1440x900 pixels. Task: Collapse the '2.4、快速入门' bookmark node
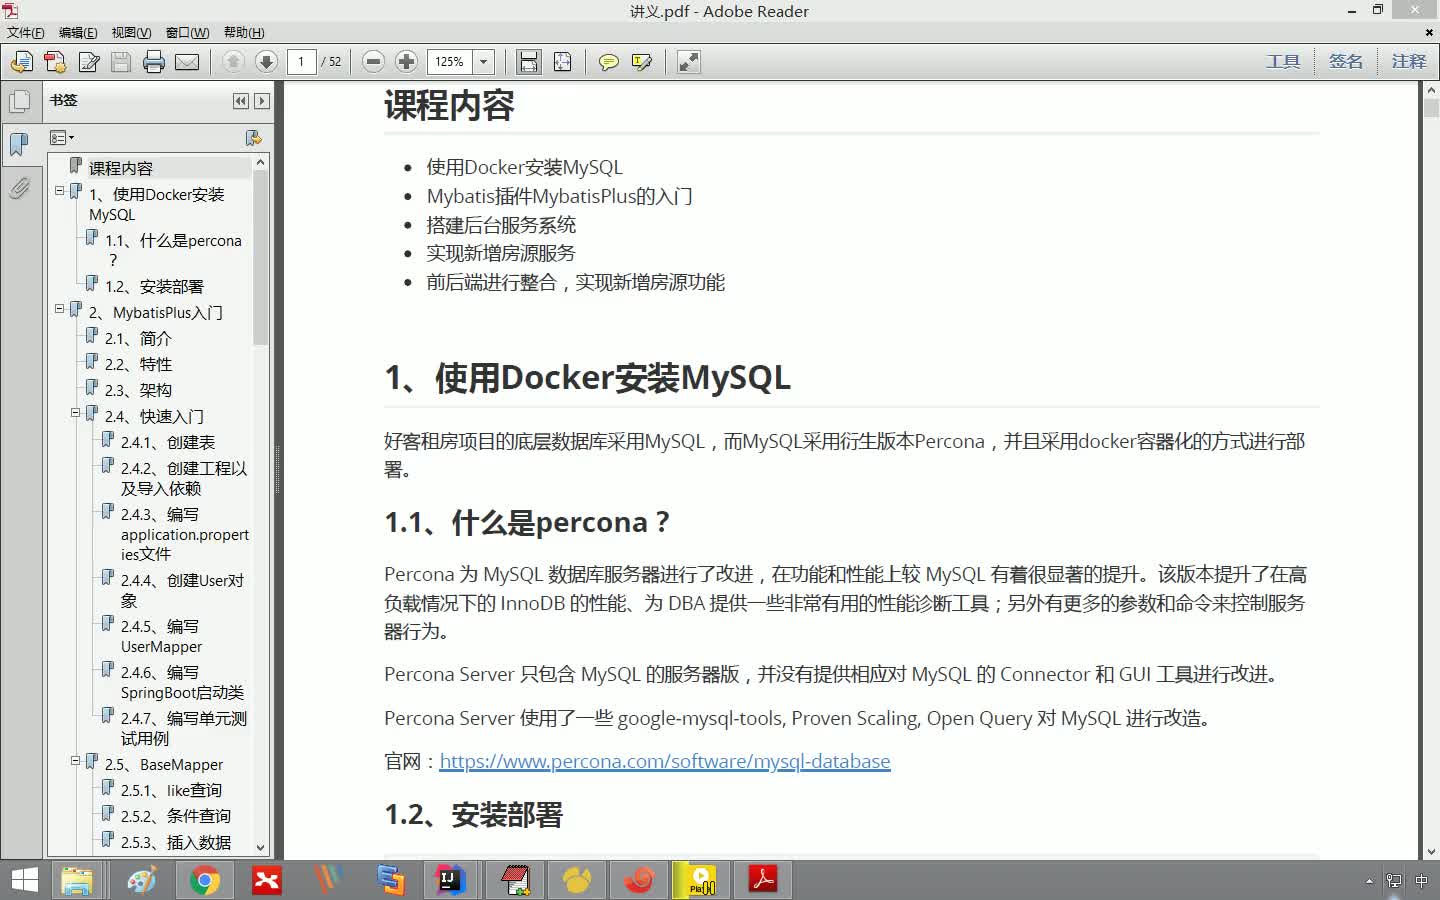click(75, 413)
